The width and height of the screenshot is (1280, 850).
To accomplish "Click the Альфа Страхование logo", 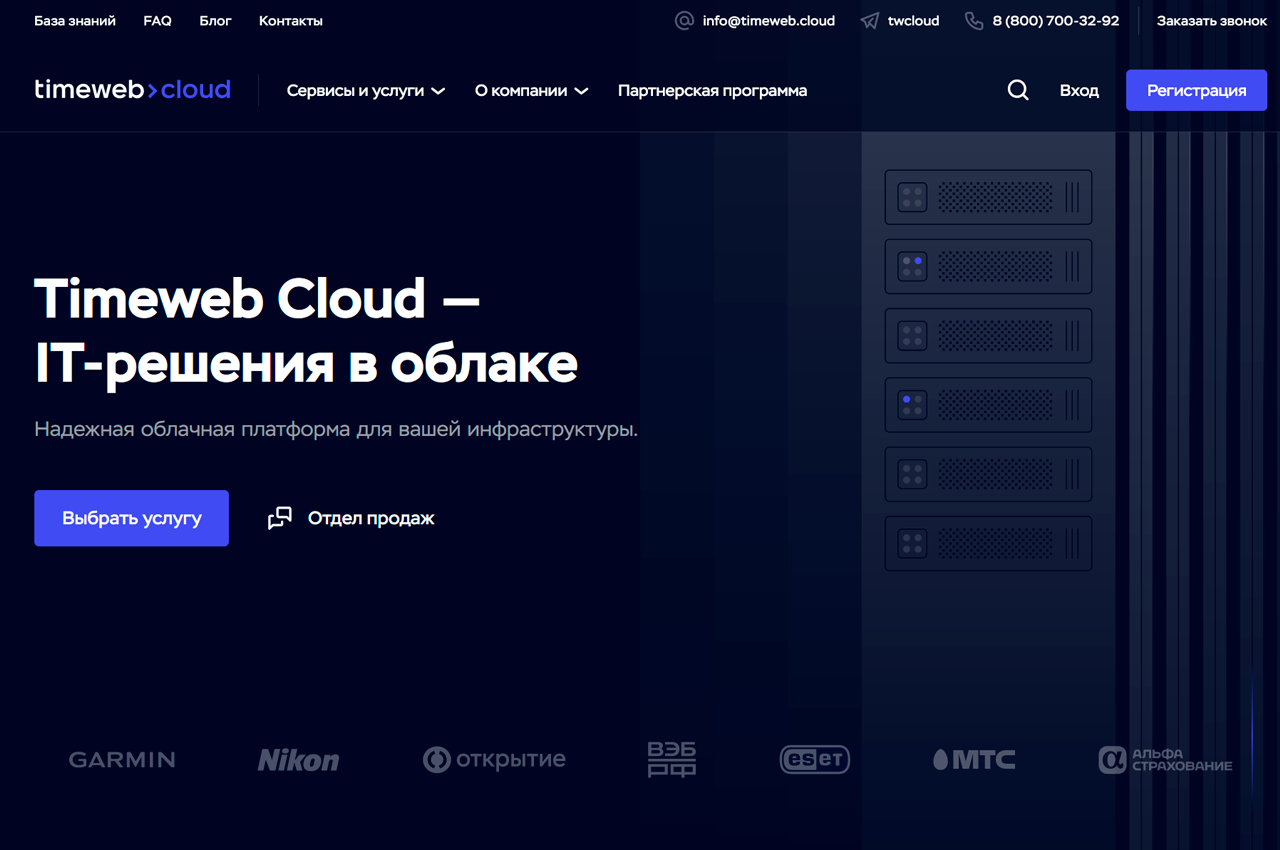I will click(x=1165, y=760).
